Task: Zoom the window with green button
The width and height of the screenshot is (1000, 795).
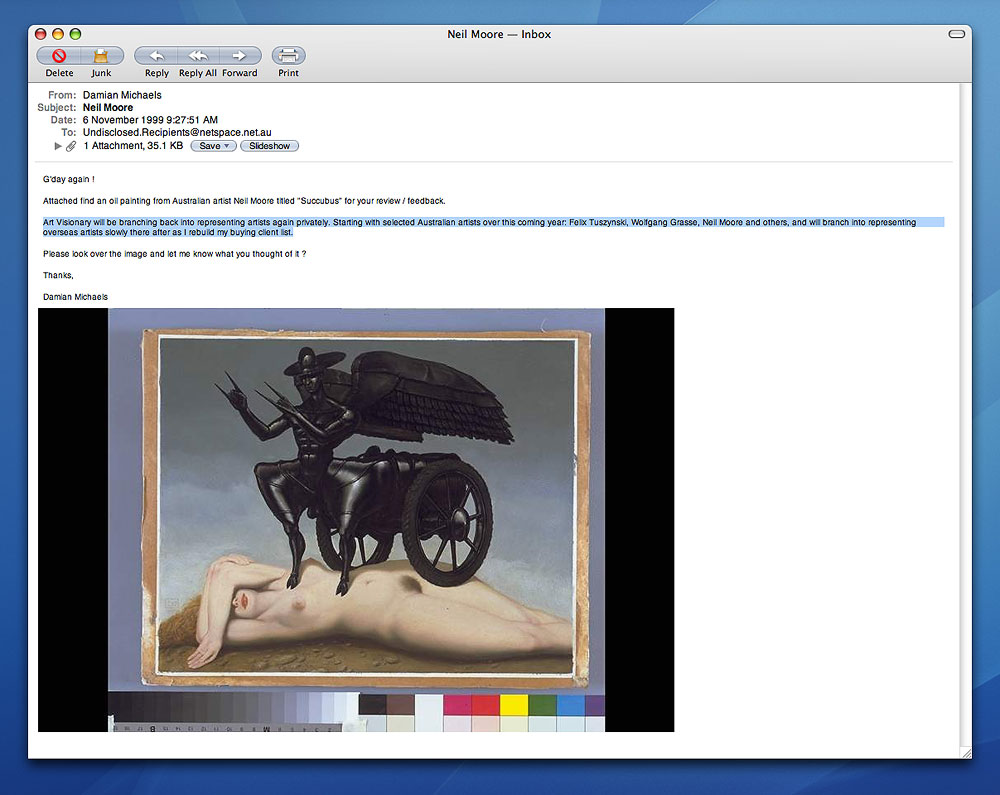Action: [75, 34]
